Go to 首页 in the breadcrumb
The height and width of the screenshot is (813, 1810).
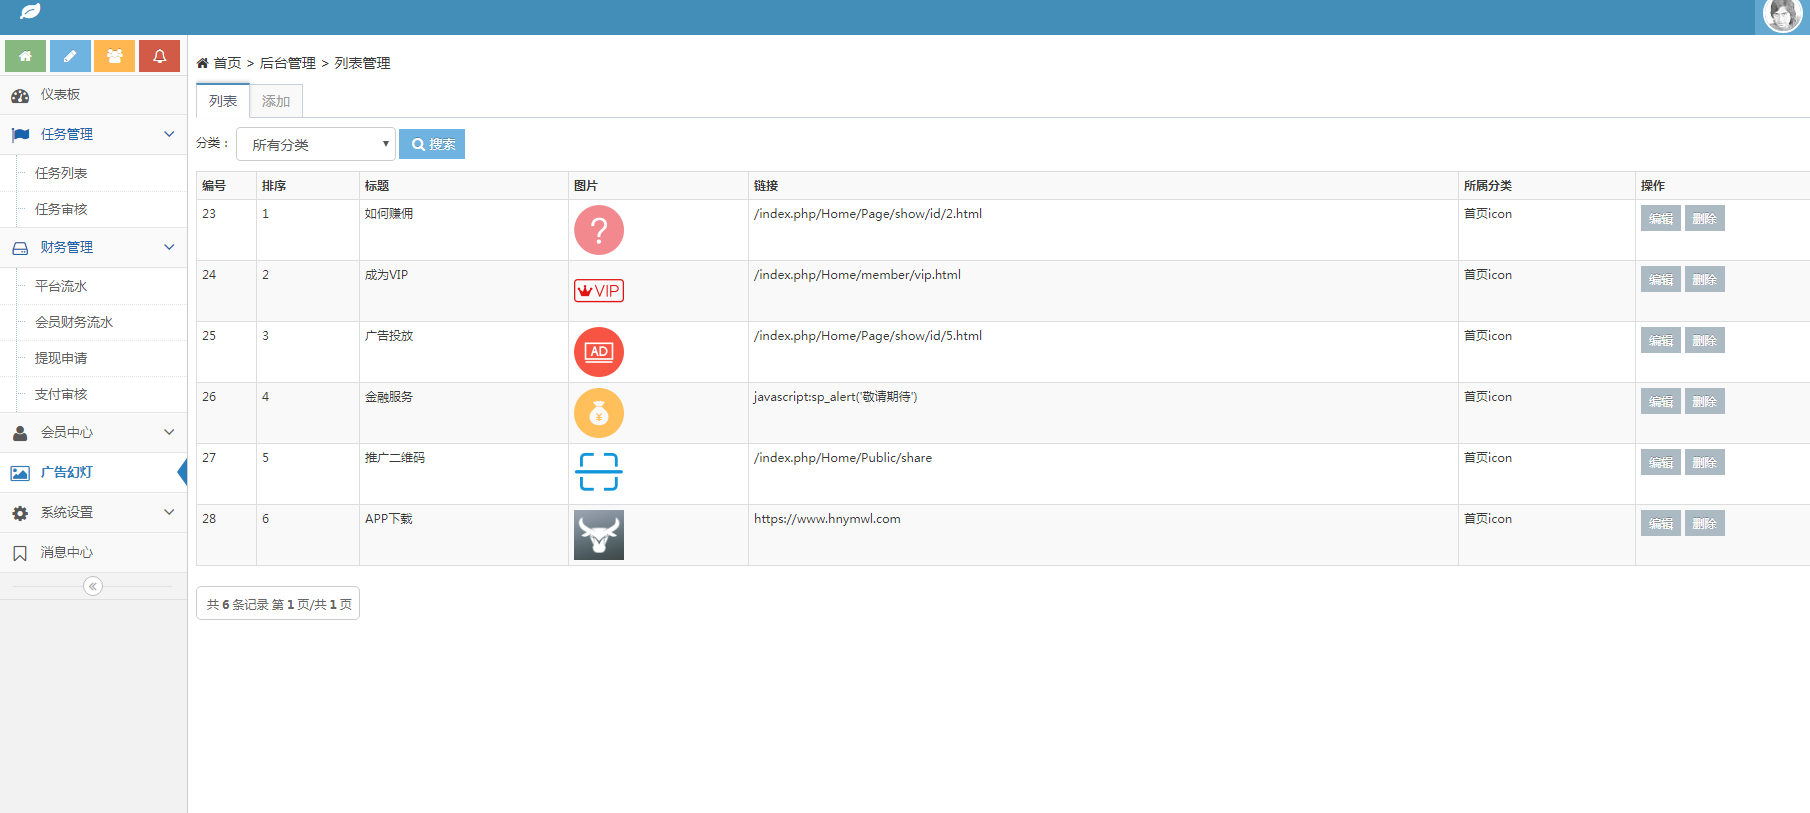pyautogui.click(x=227, y=63)
